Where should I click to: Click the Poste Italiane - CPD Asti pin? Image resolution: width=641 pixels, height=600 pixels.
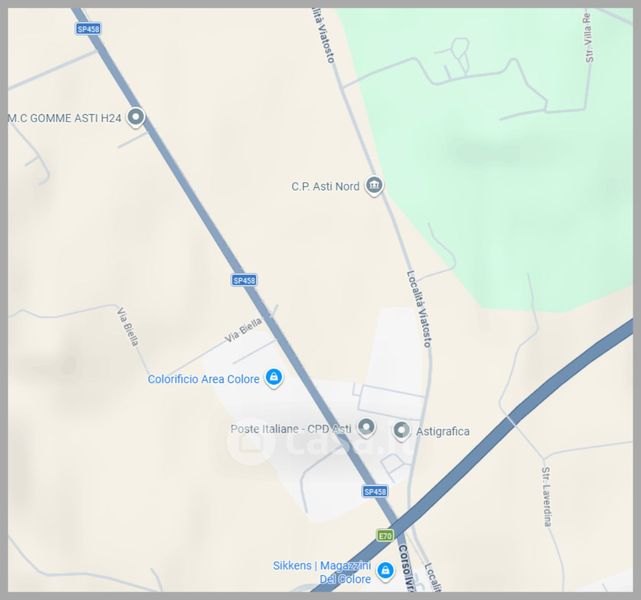coord(366,428)
